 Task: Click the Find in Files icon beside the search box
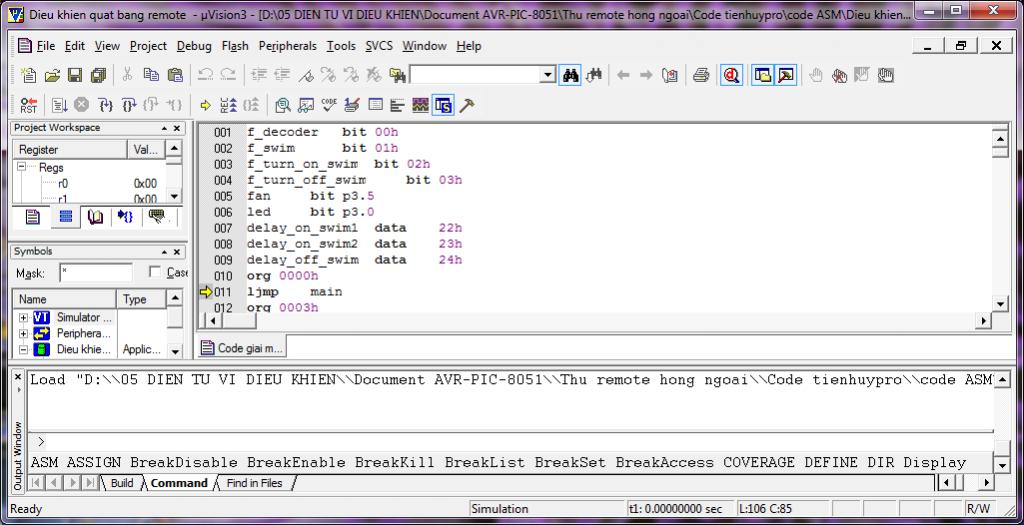(397, 75)
